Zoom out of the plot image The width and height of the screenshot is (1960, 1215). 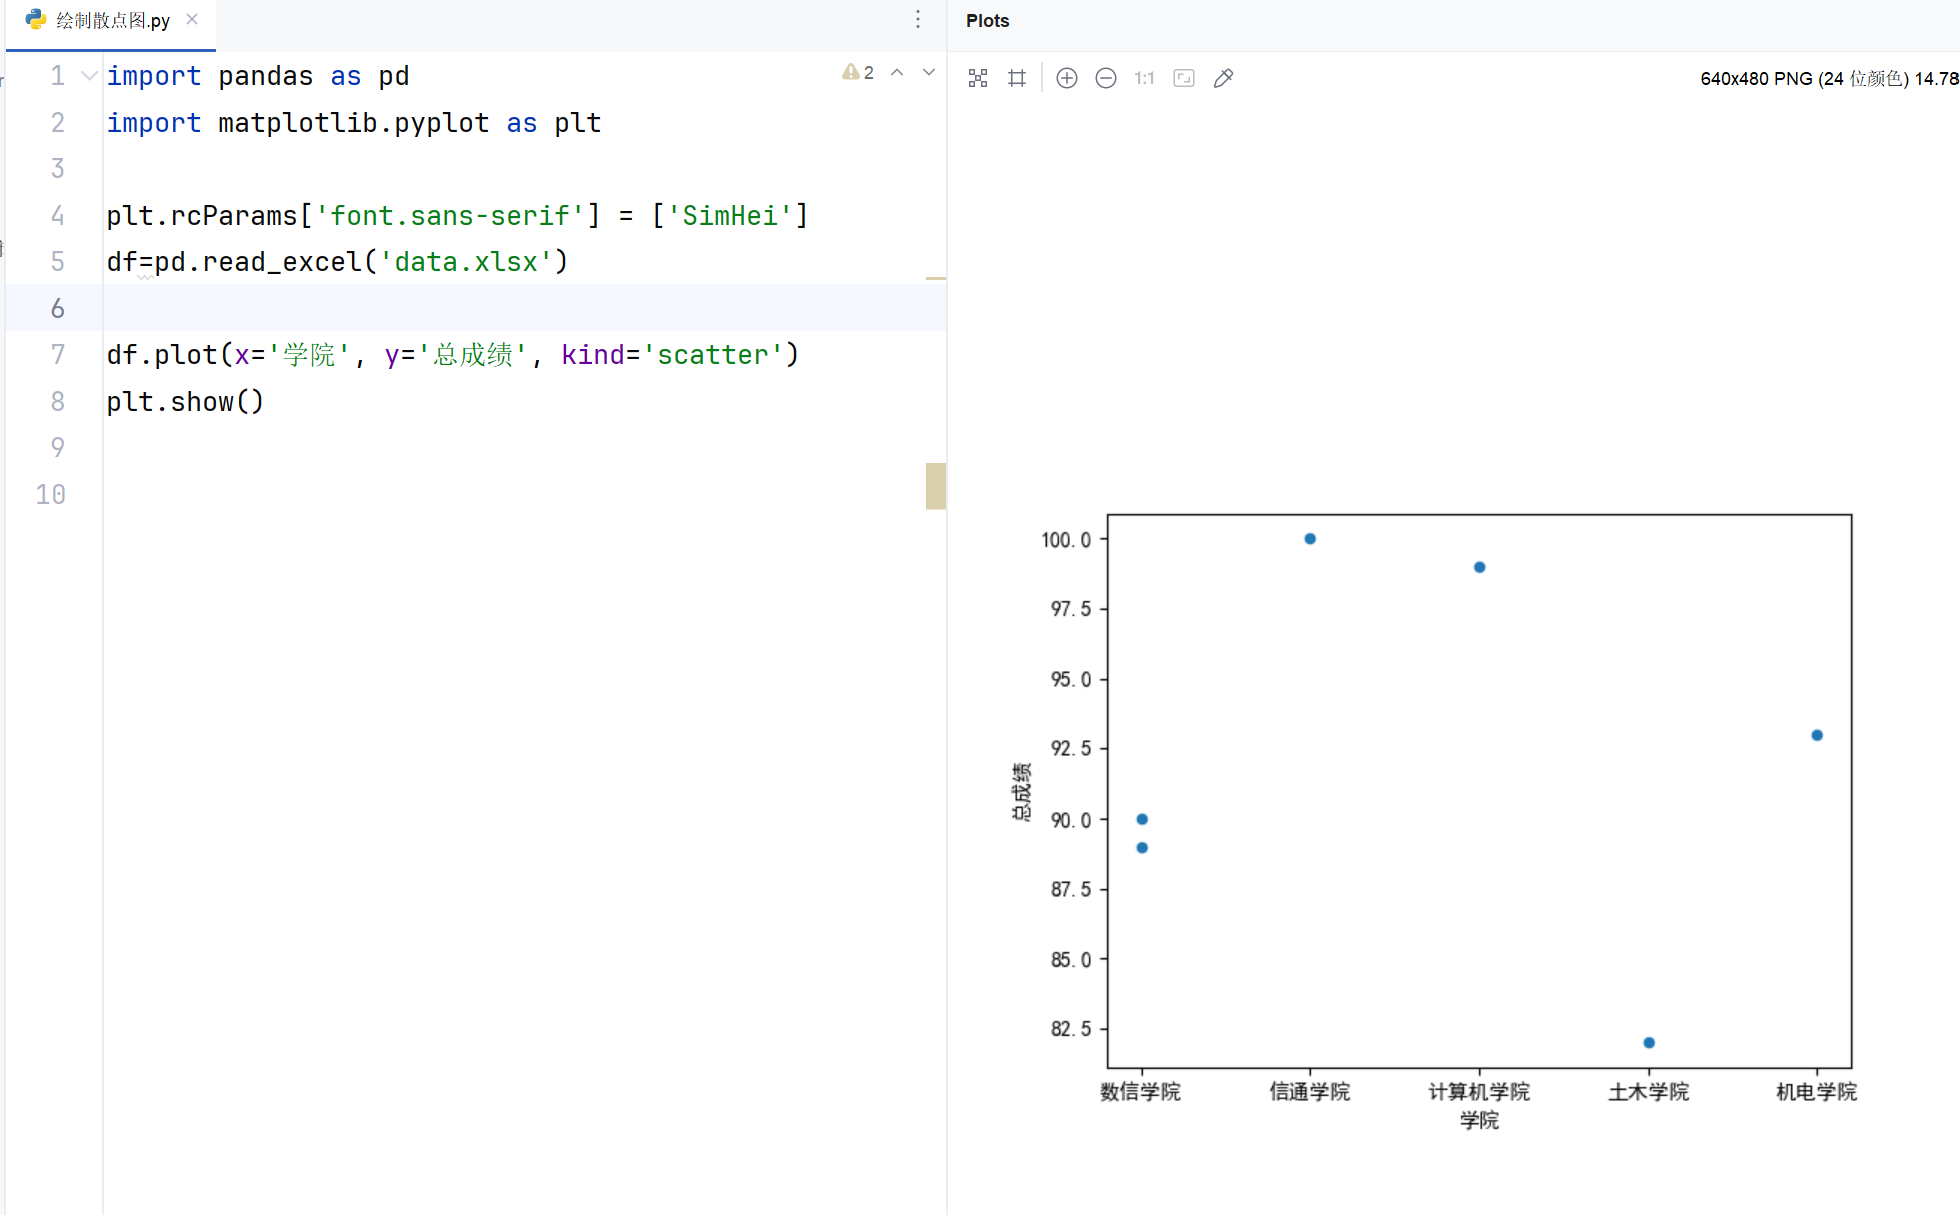click(1105, 78)
